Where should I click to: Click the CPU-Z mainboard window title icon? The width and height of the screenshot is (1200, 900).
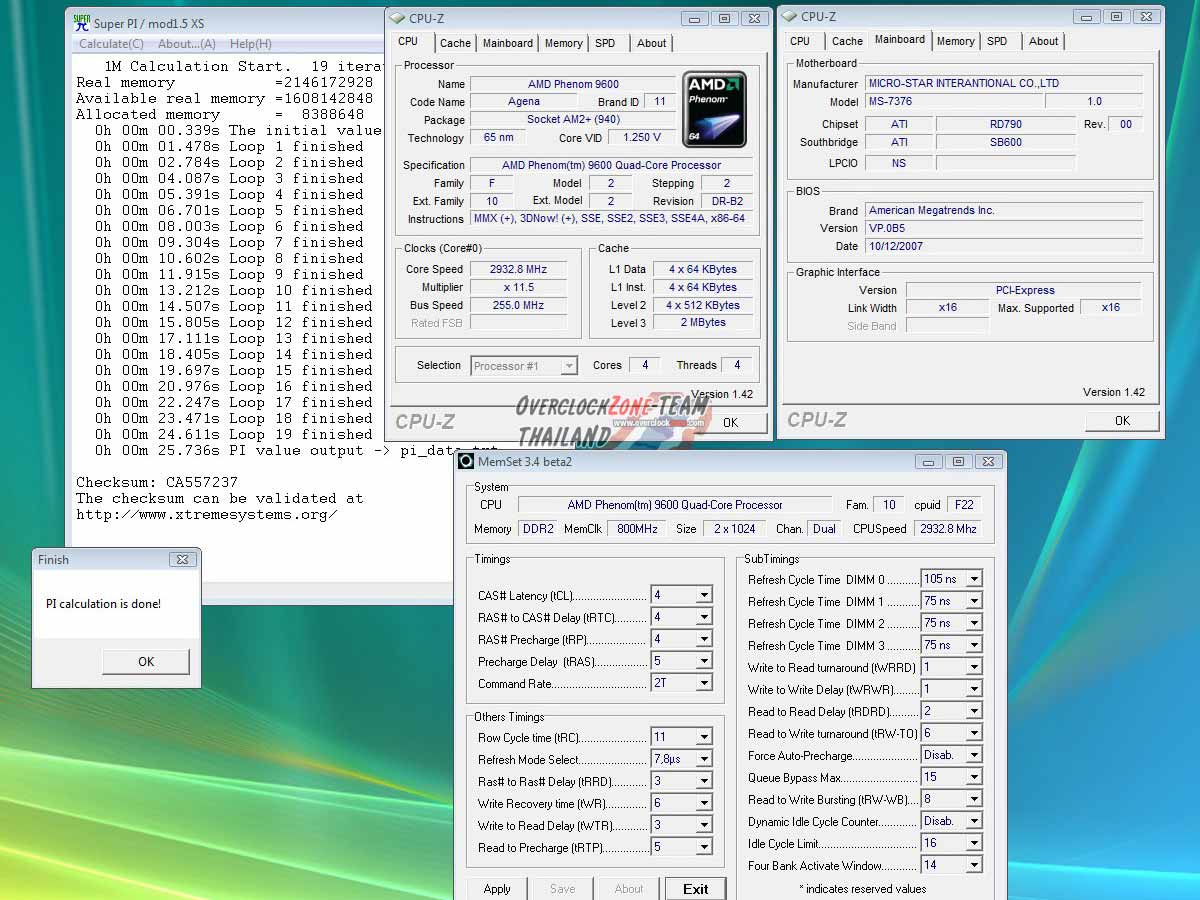tap(789, 16)
